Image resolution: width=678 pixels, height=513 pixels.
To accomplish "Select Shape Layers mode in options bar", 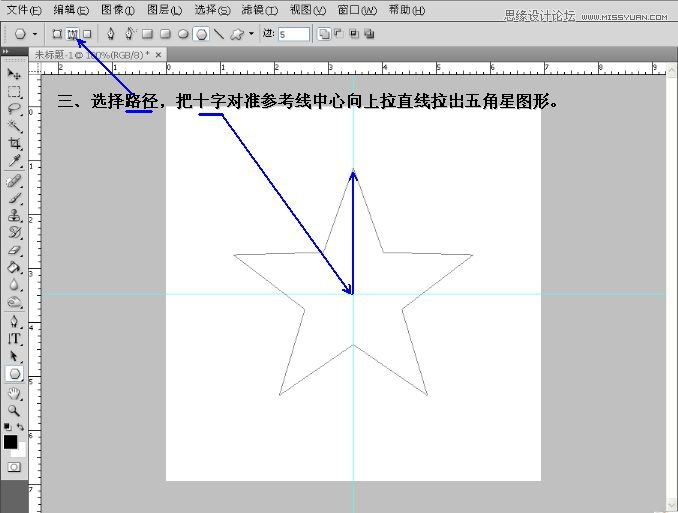I will point(57,34).
